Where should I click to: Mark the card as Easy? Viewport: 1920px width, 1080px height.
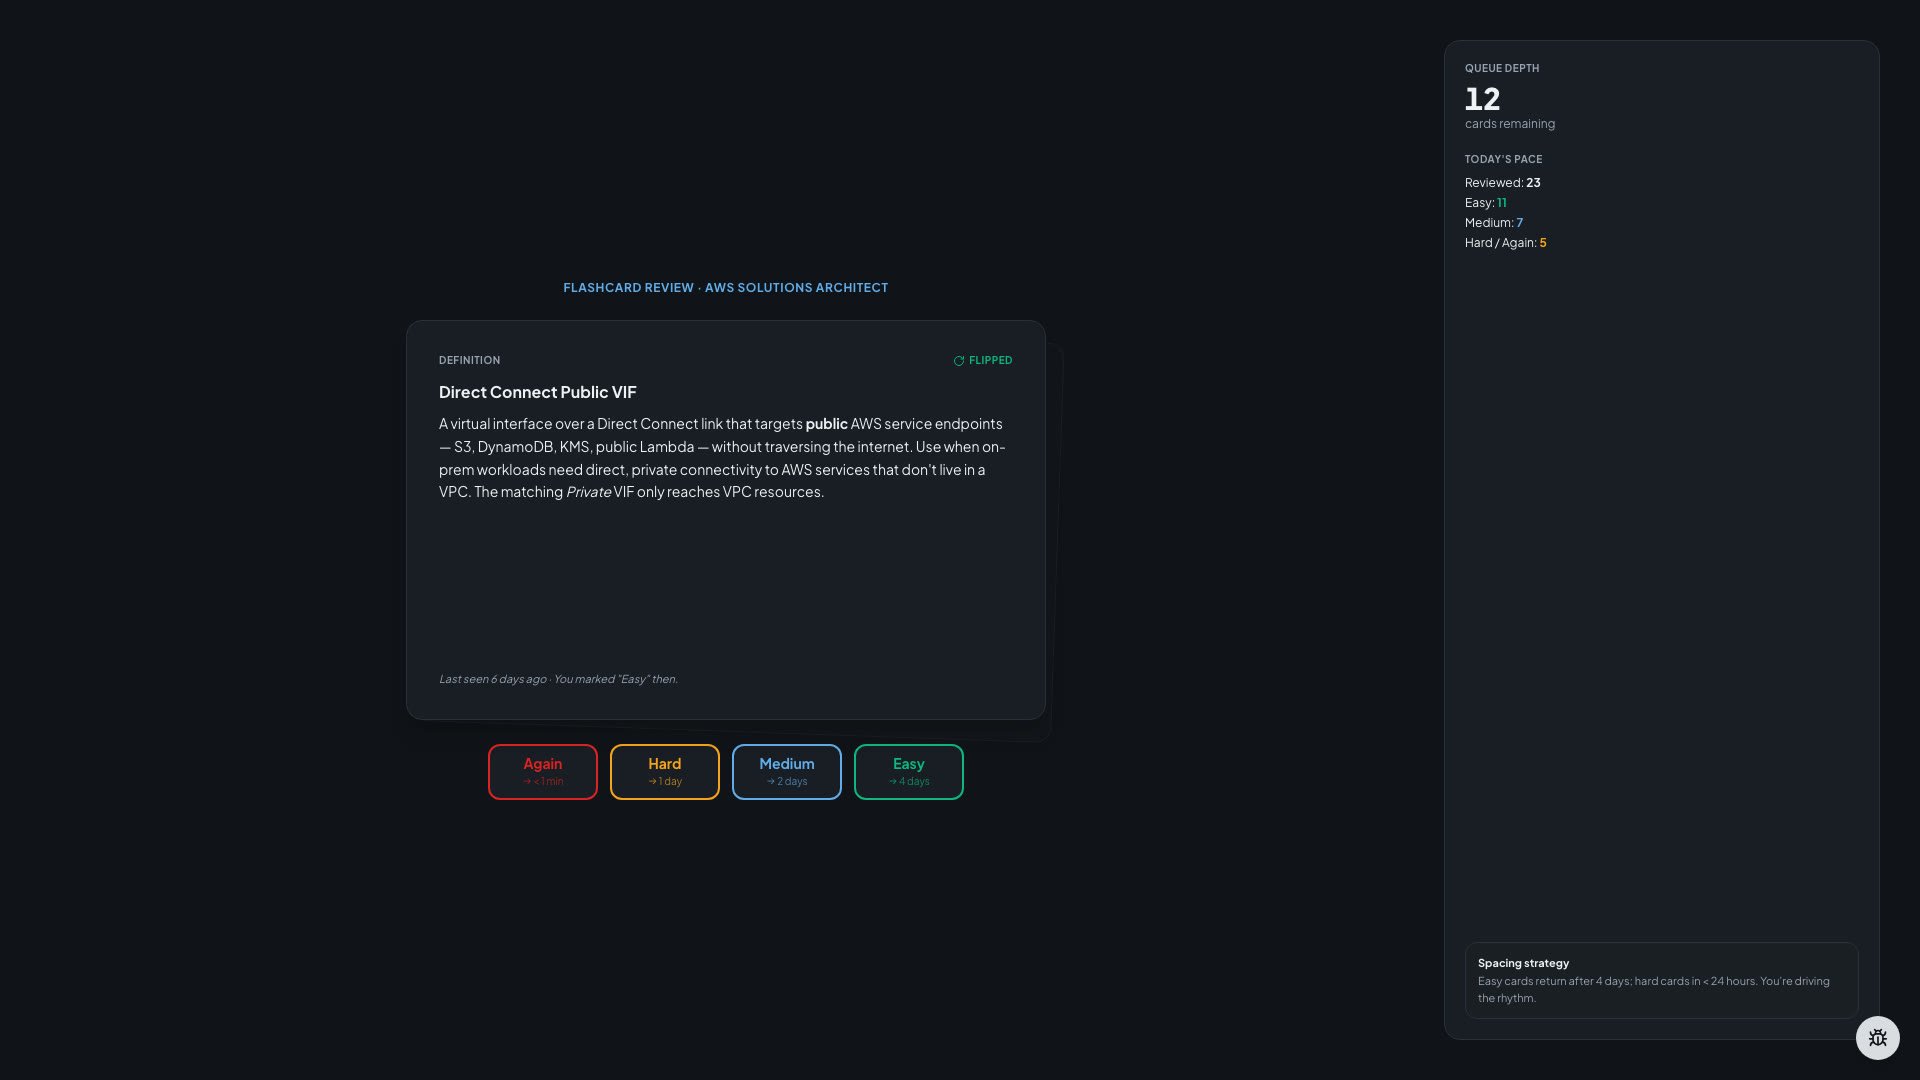coord(909,772)
